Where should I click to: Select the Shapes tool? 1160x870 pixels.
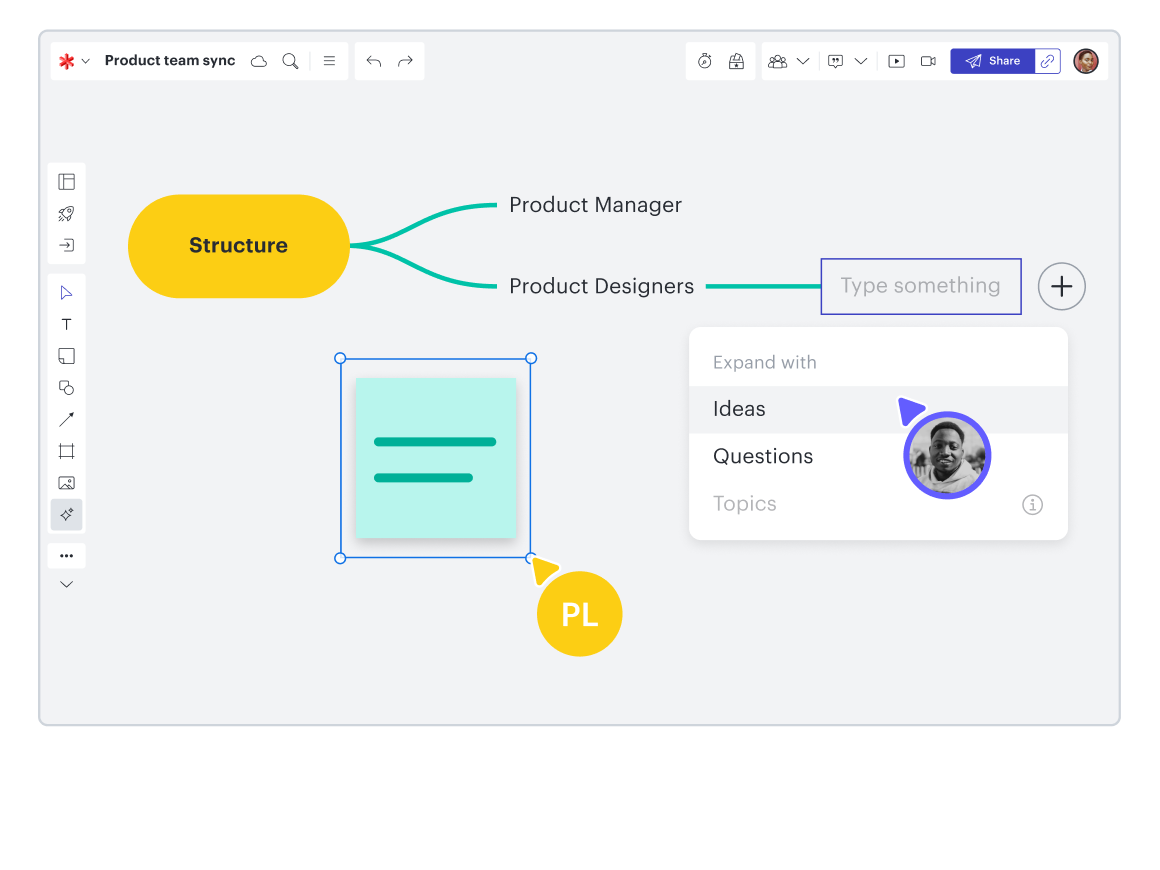pyautogui.click(x=66, y=388)
